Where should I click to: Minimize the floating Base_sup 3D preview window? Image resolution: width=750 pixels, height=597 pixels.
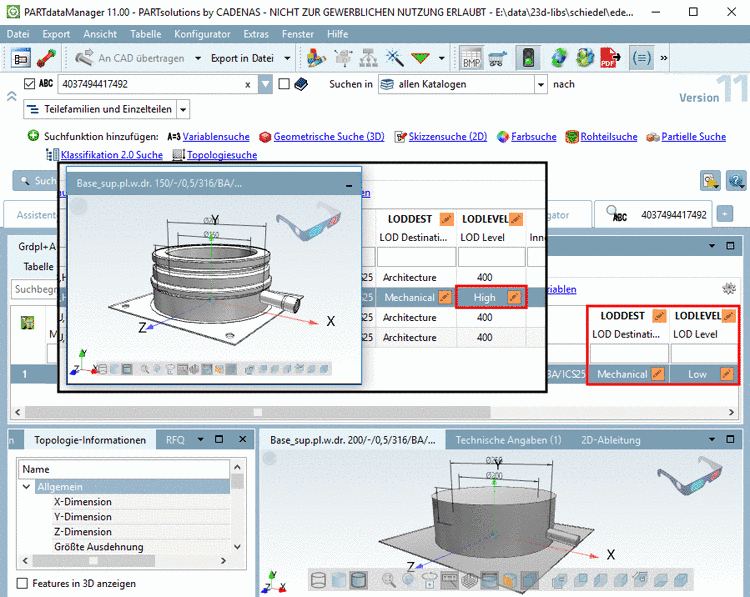point(349,184)
